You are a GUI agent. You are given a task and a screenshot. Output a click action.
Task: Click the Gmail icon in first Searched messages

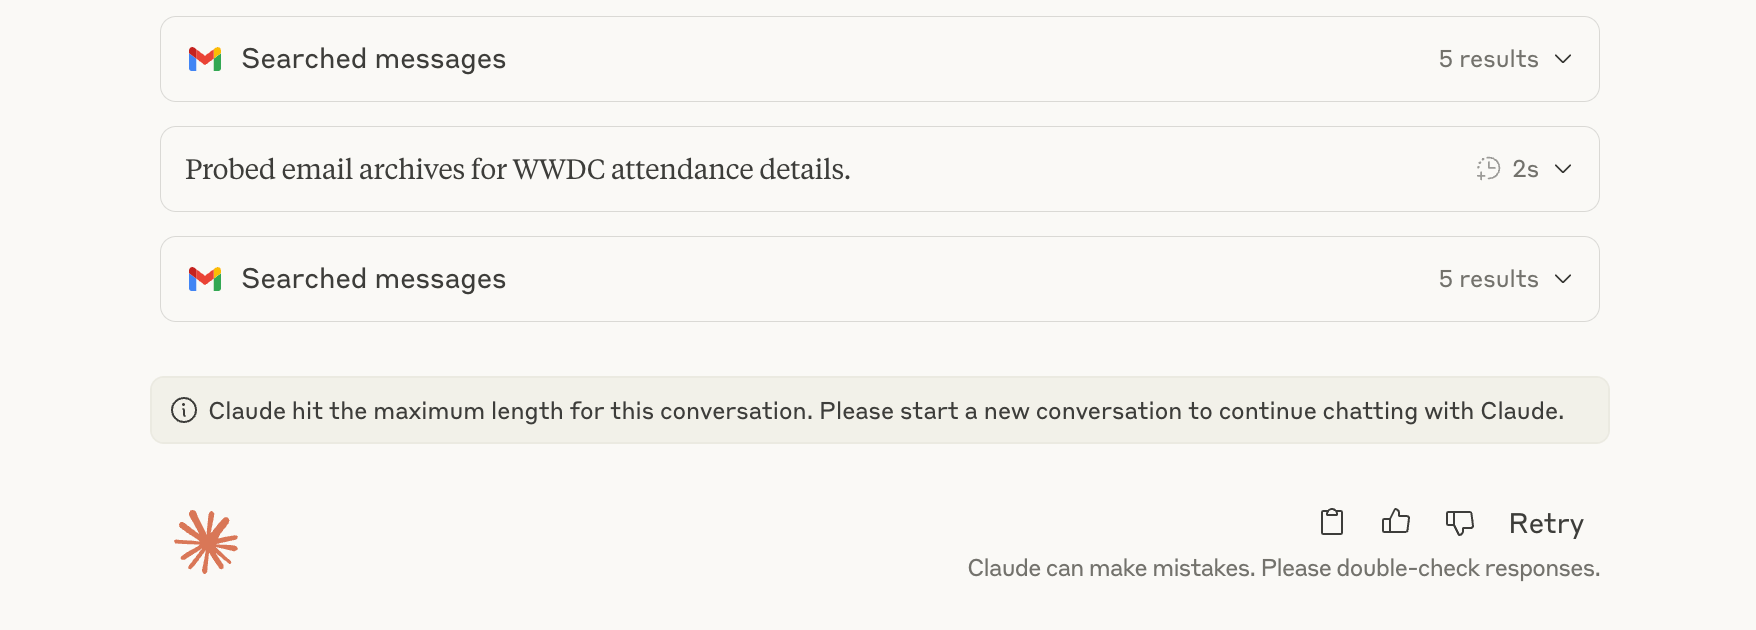click(x=205, y=59)
